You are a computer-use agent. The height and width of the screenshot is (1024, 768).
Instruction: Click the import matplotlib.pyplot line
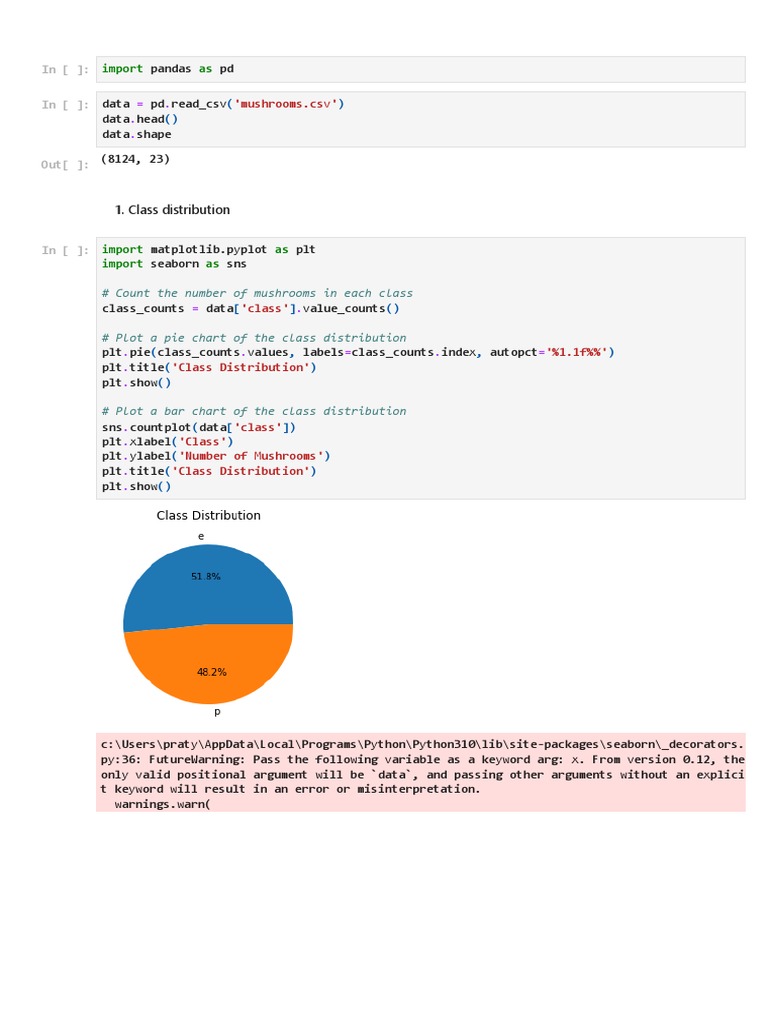tap(208, 249)
